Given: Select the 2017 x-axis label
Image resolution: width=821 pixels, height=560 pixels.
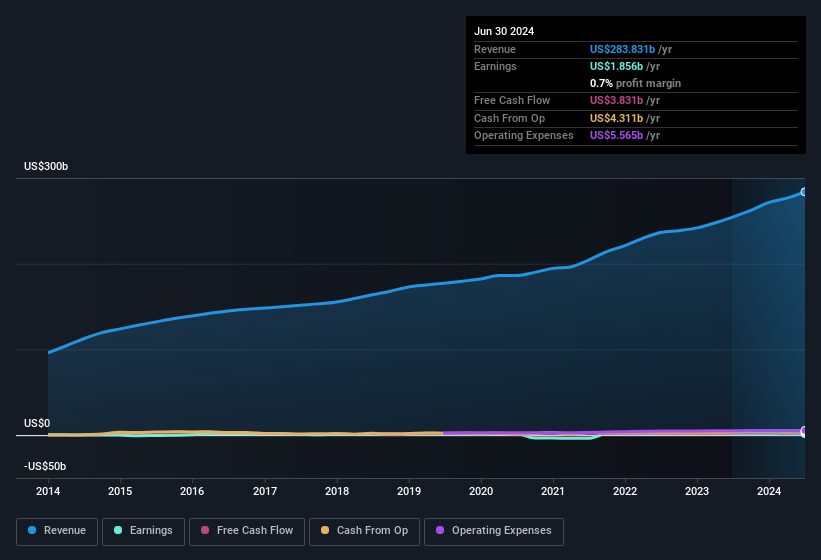Looking at the screenshot, I should 265,491.
